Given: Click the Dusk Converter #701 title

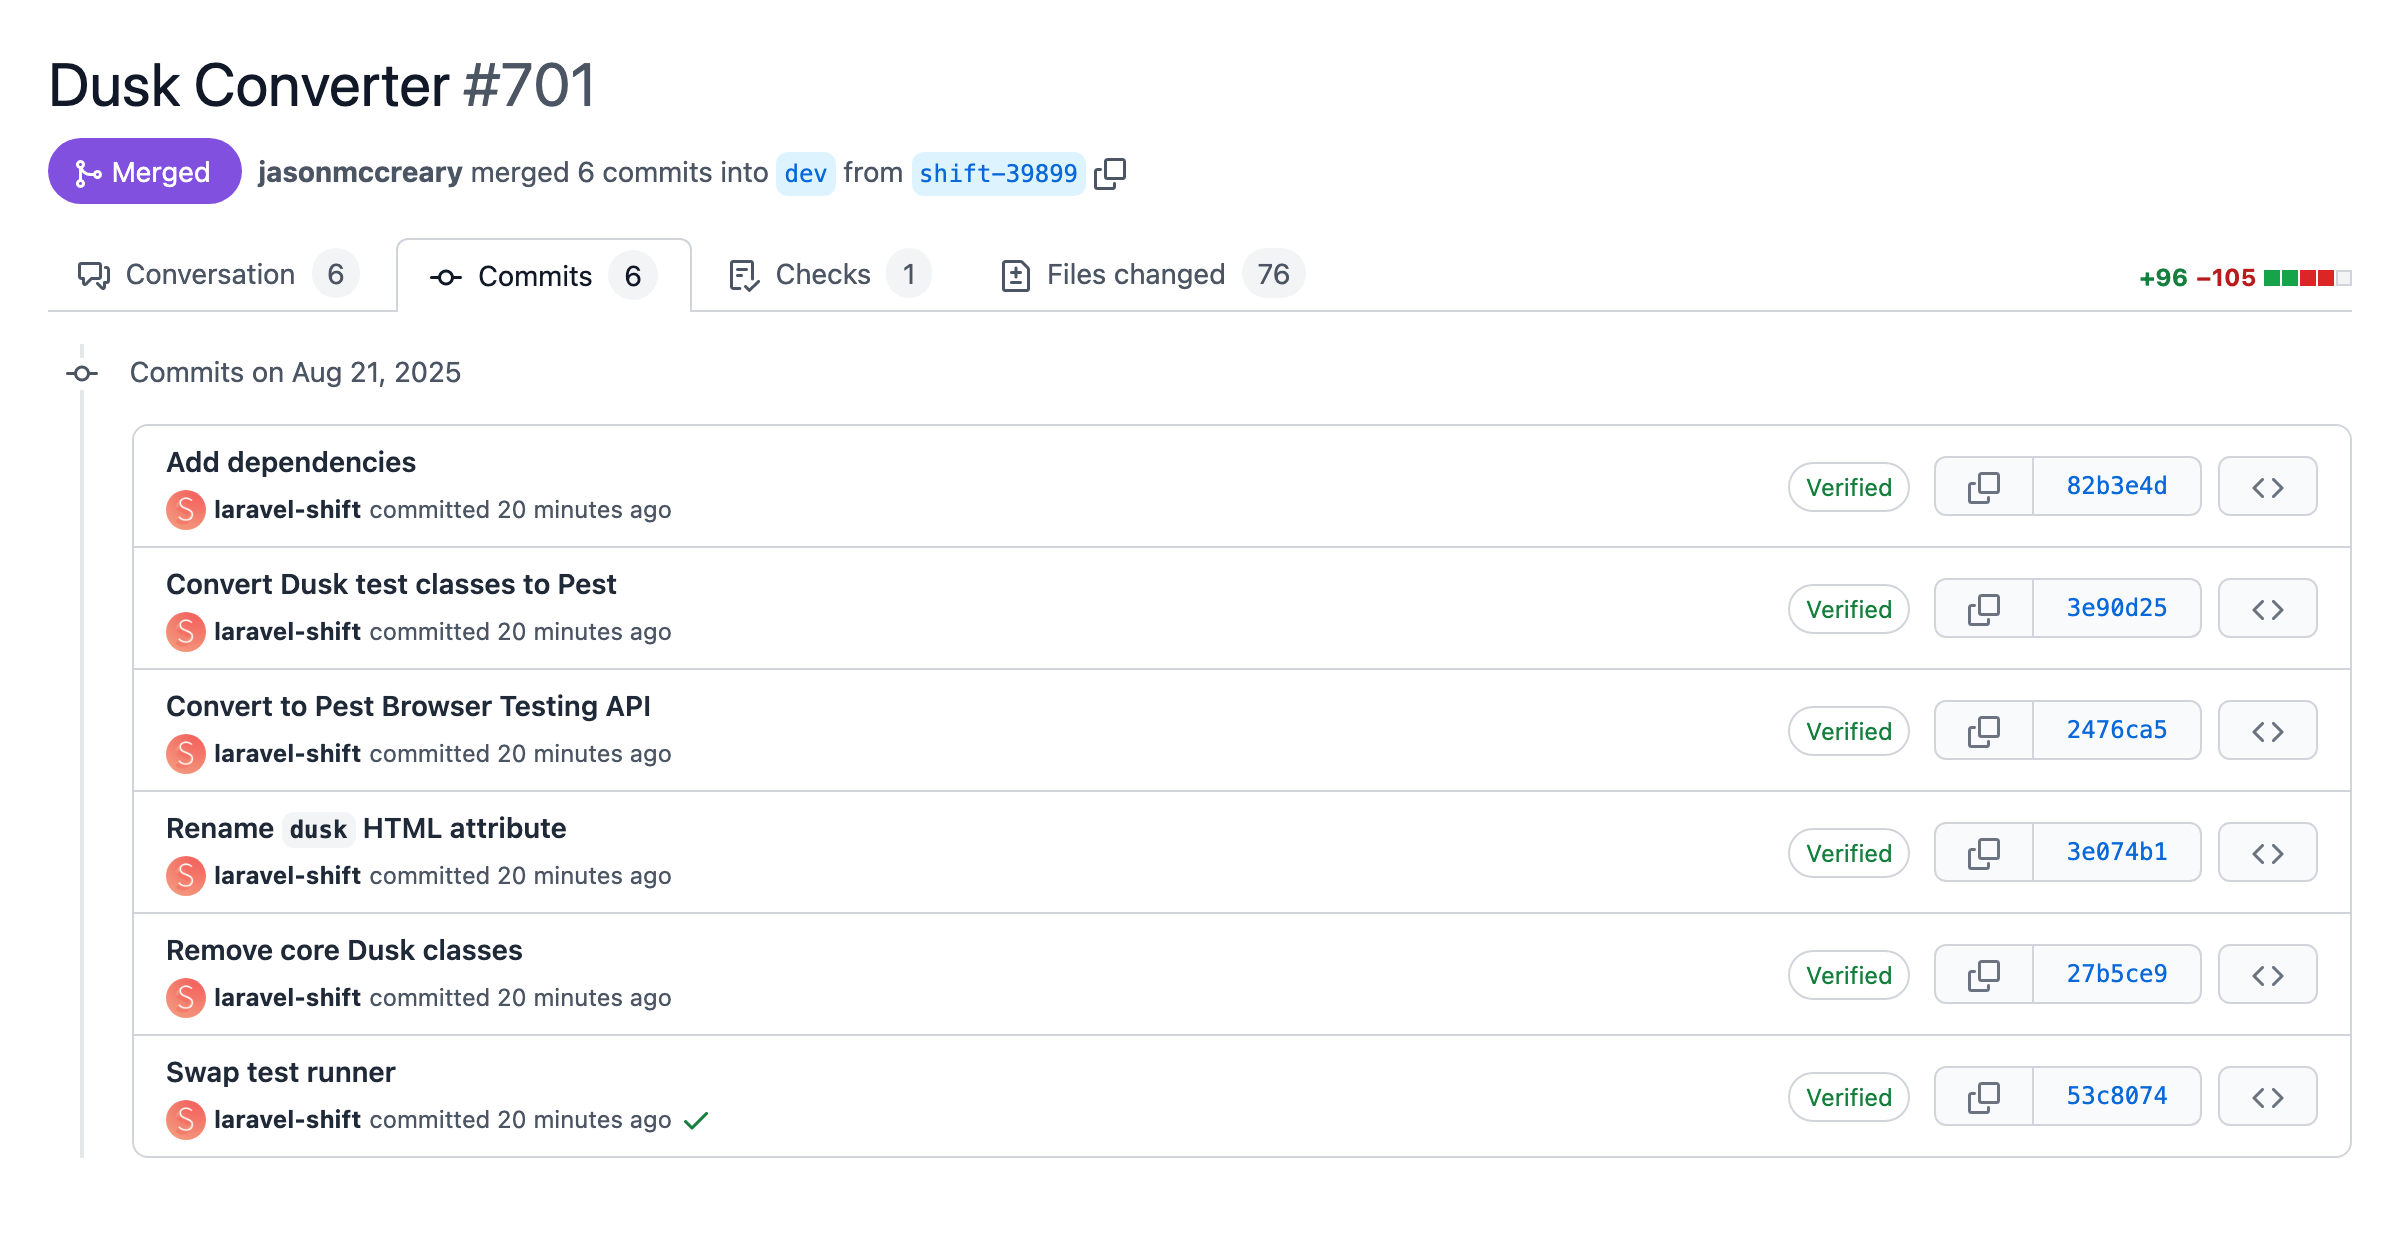Looking at the screenshot, I should (322, 85).
